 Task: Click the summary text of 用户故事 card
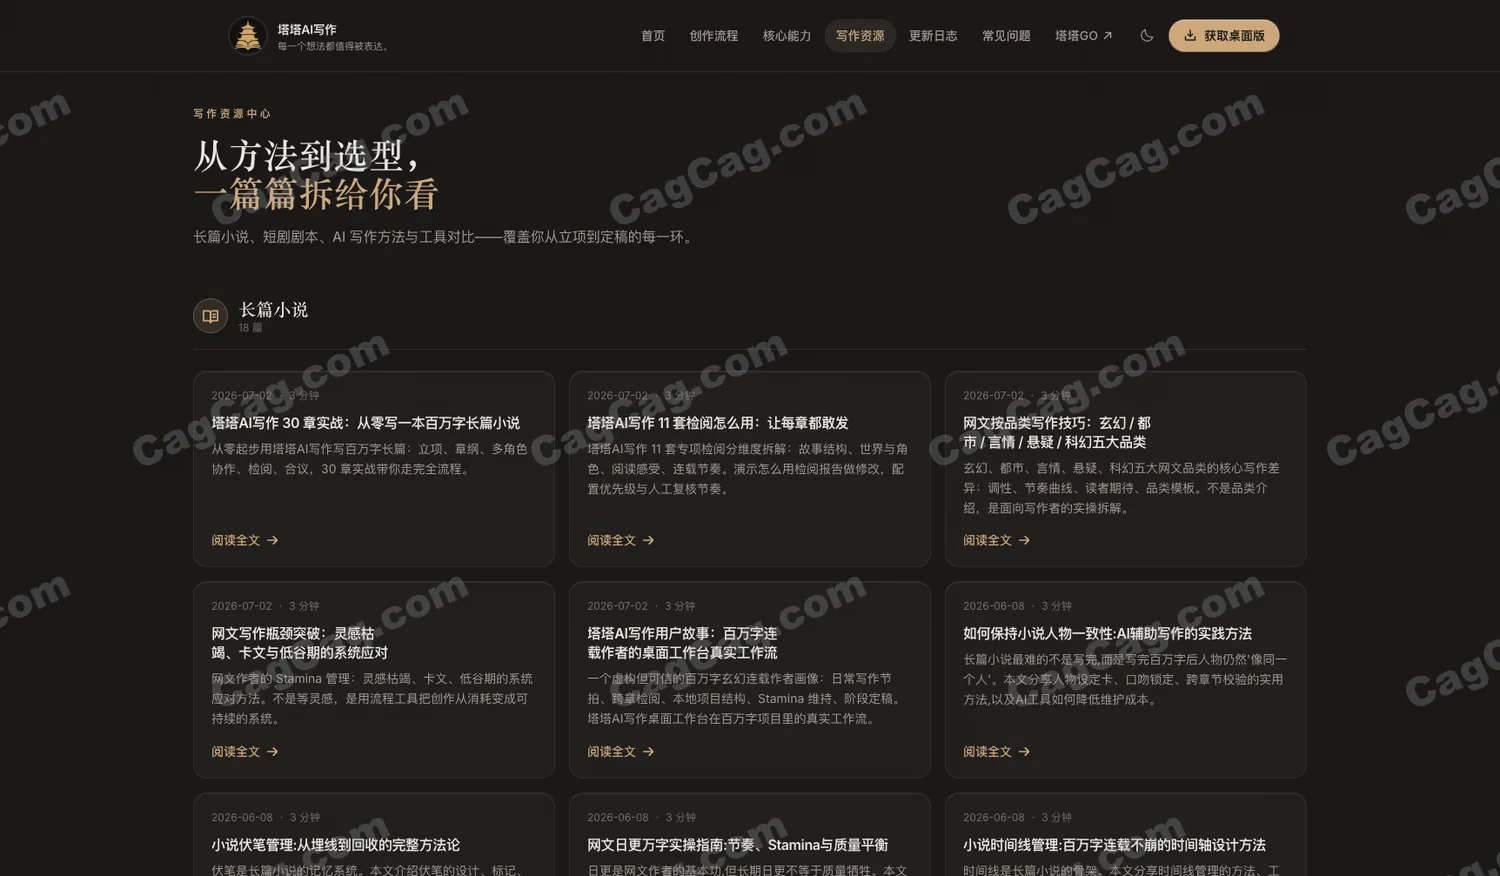pos(747,699)
